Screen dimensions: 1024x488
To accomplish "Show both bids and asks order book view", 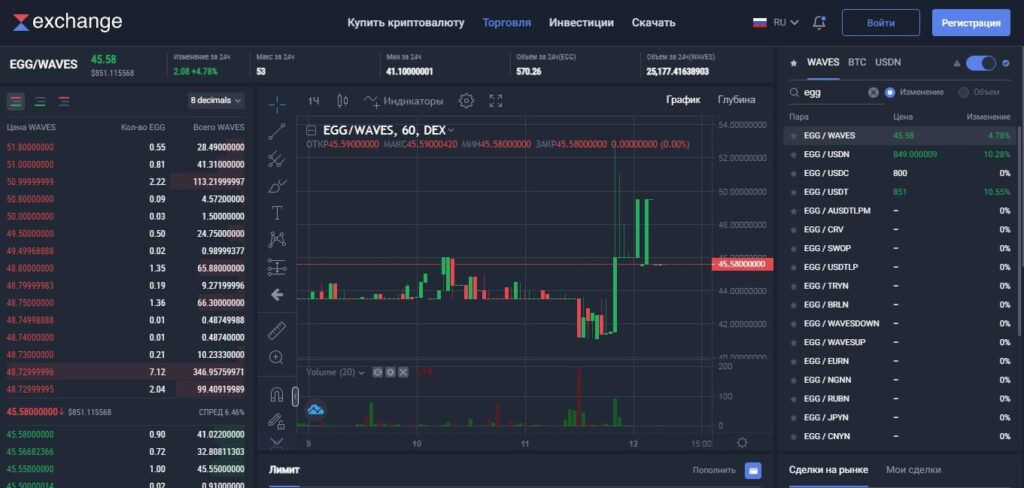I will click(16, 101).
